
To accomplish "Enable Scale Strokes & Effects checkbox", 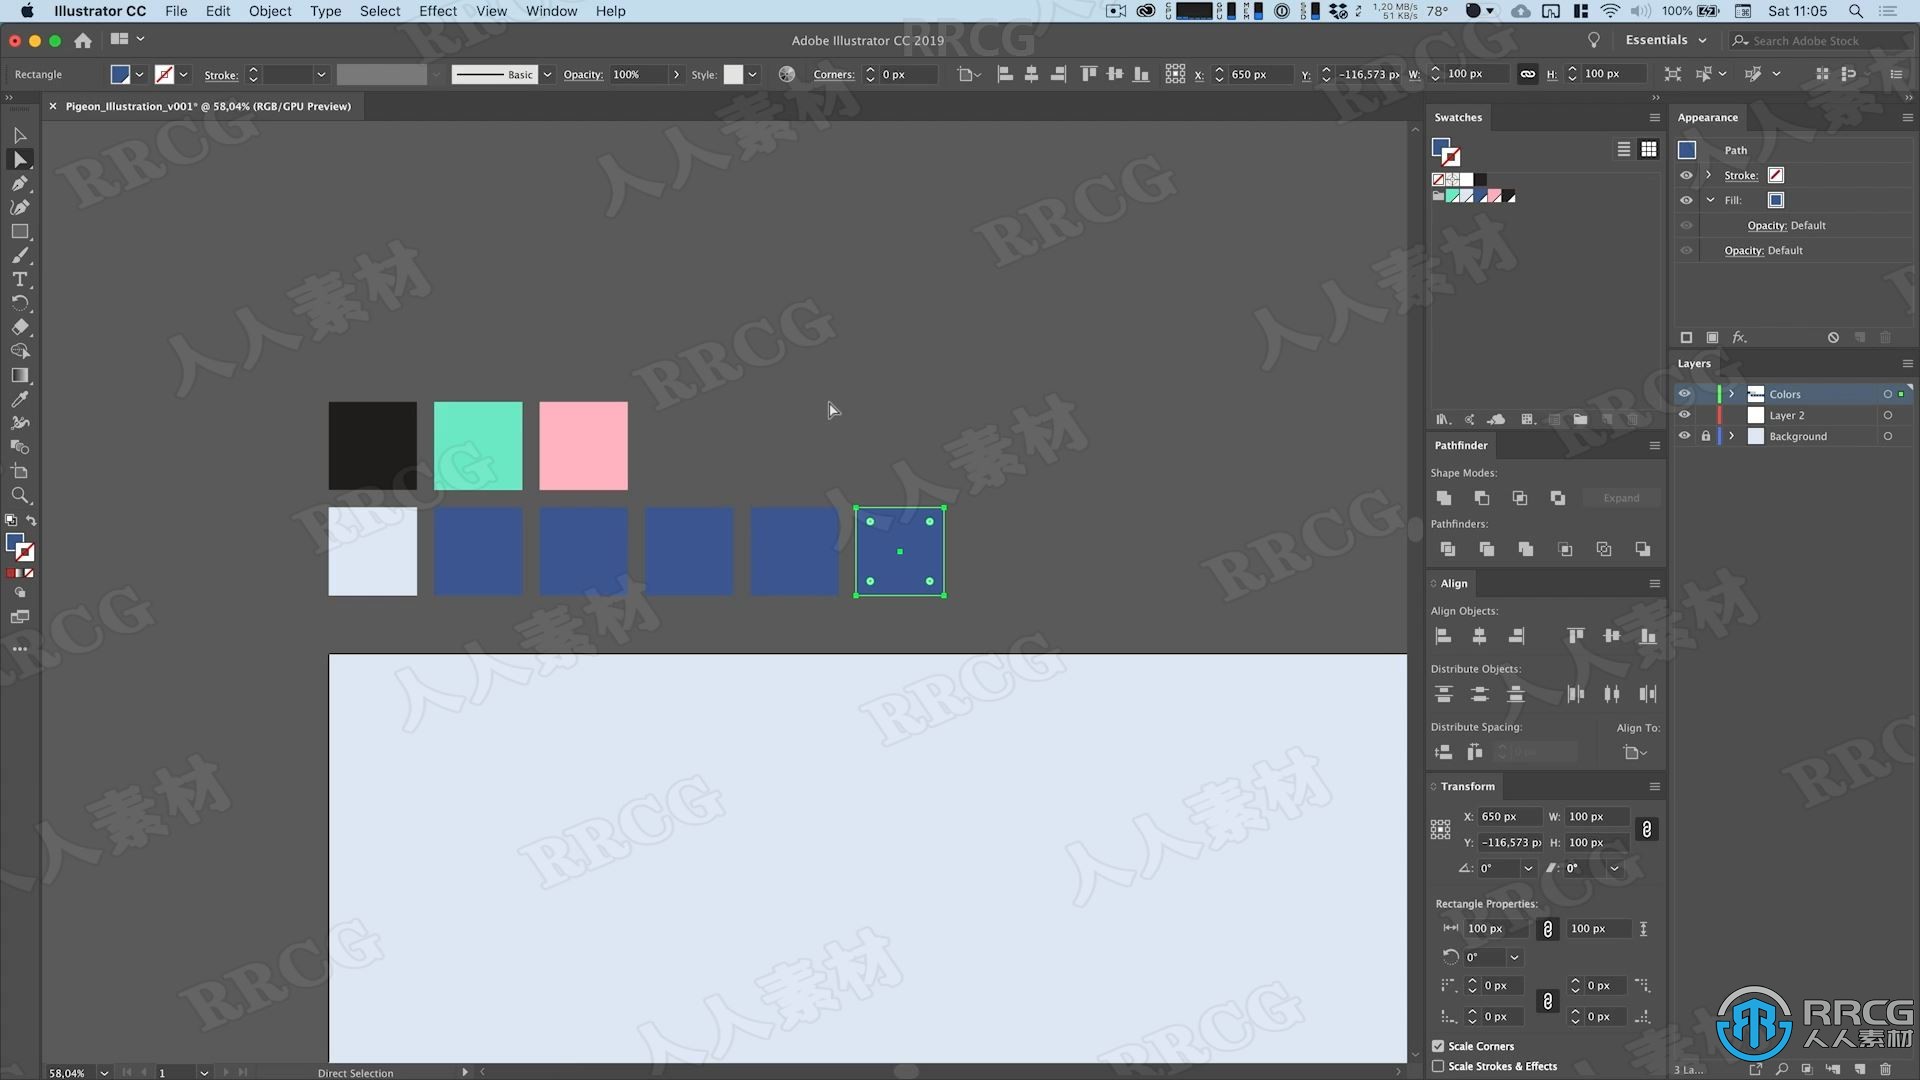I will [1438, 1066].
